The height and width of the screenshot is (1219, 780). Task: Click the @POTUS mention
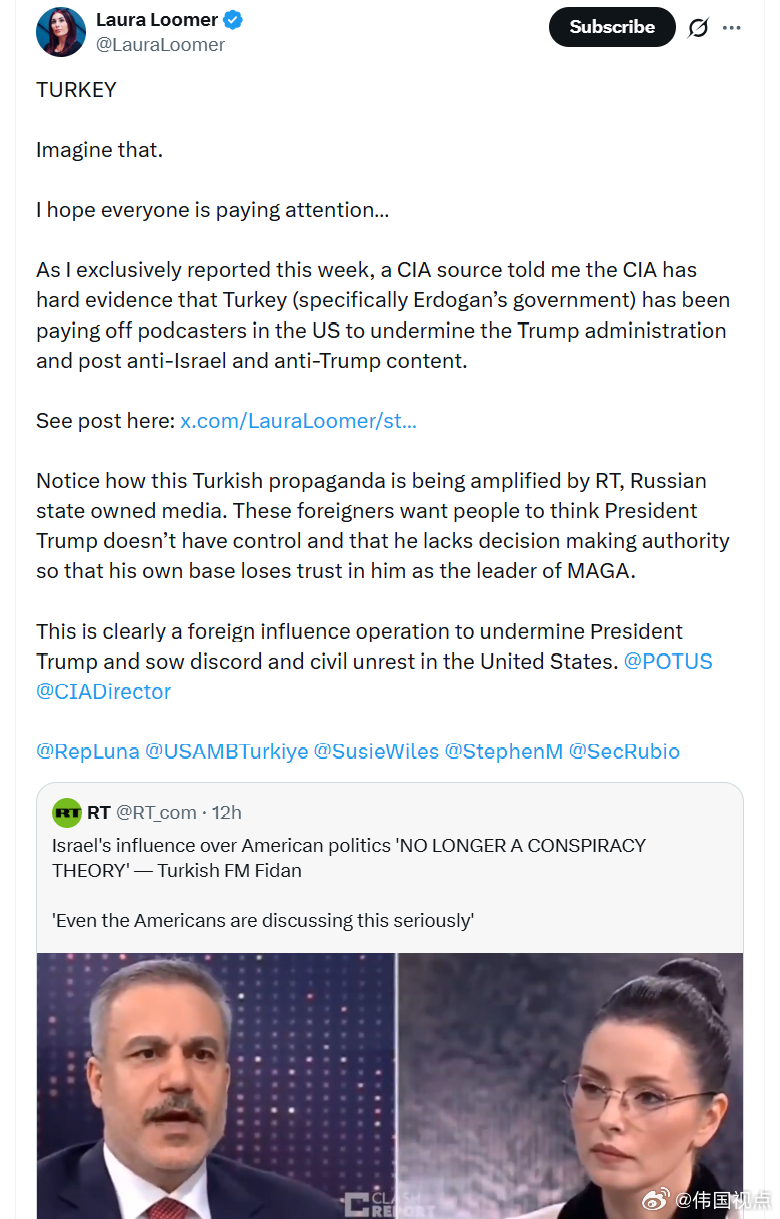click(x=668, y=662)
